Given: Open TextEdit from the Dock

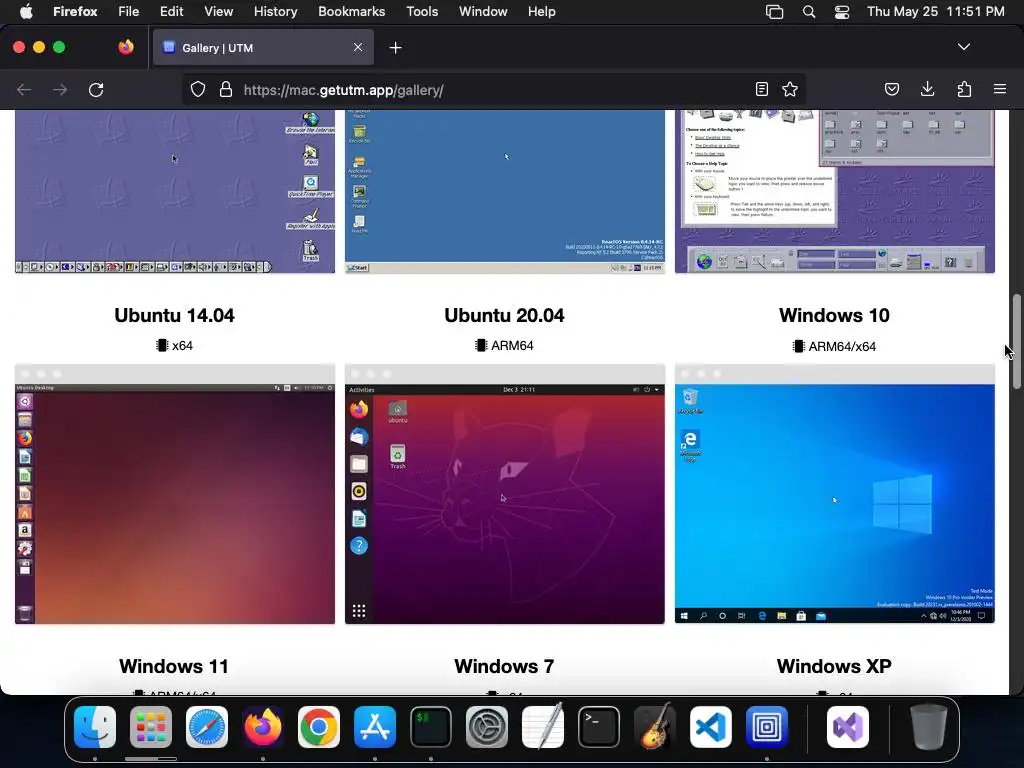Looking at the screenshot, I should click(x=543, y=727).
